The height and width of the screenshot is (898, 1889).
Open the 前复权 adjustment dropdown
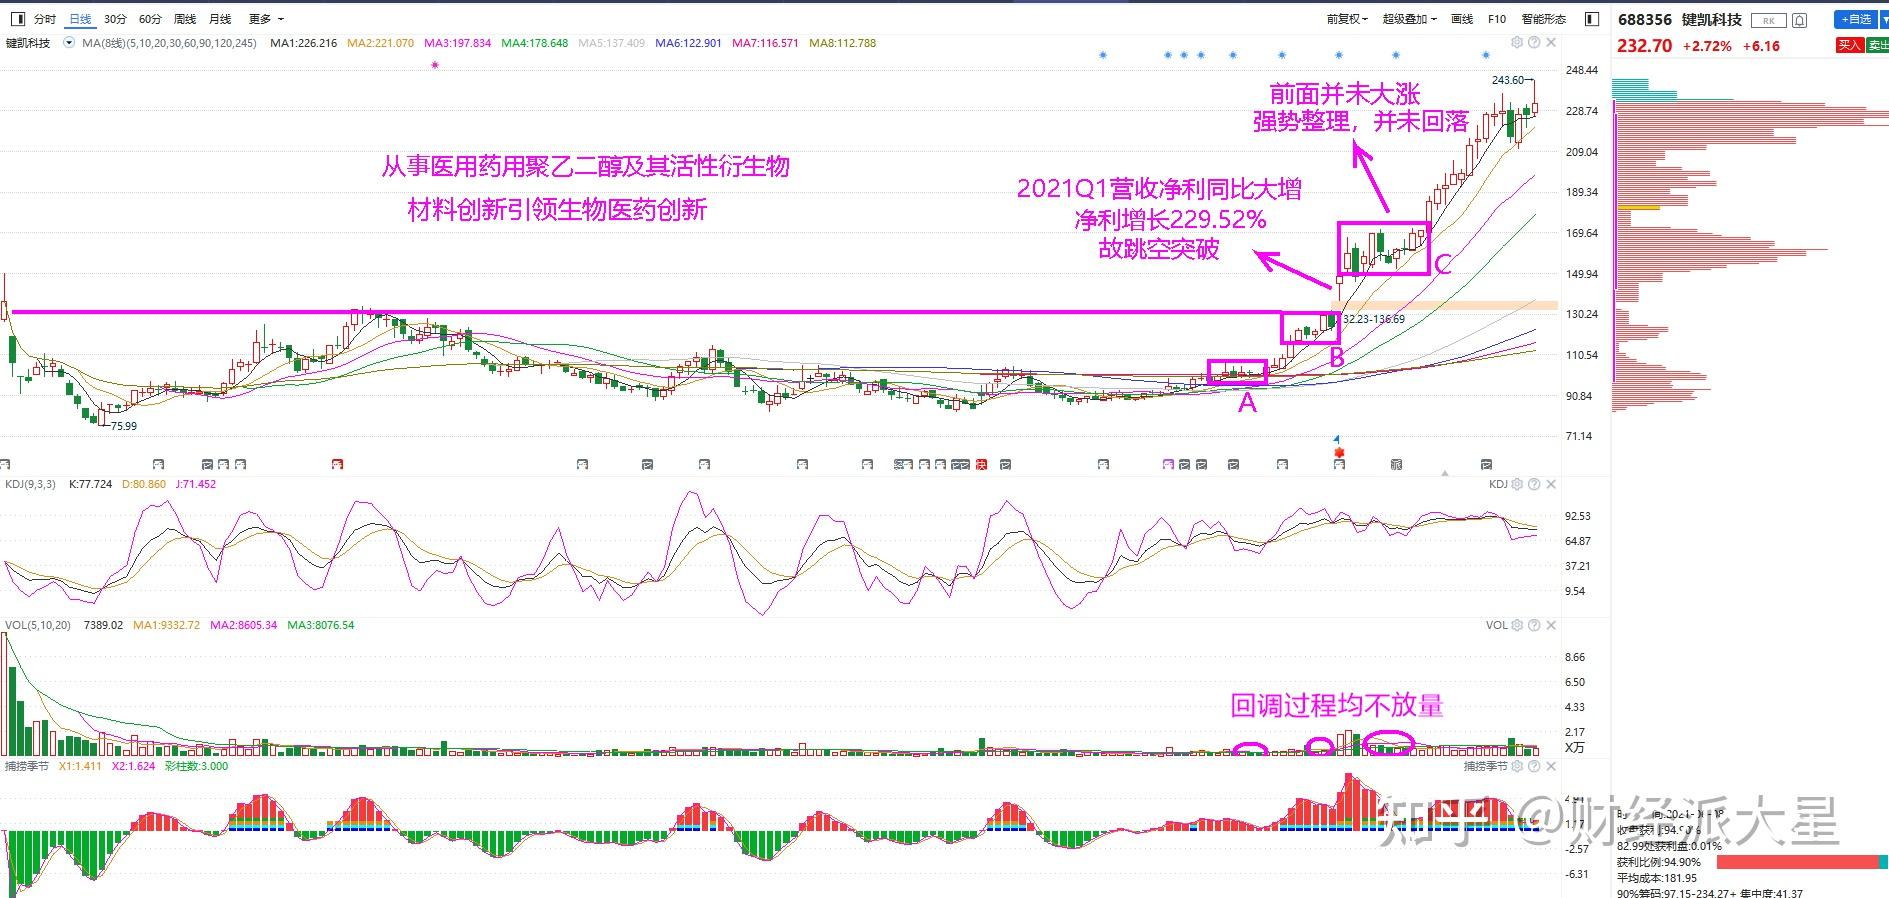pyautogui.click(x=1346, y=19)
